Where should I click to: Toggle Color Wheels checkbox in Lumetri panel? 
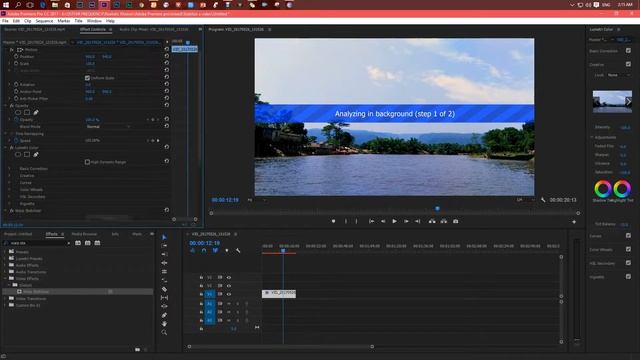click(x=628, y=249)
